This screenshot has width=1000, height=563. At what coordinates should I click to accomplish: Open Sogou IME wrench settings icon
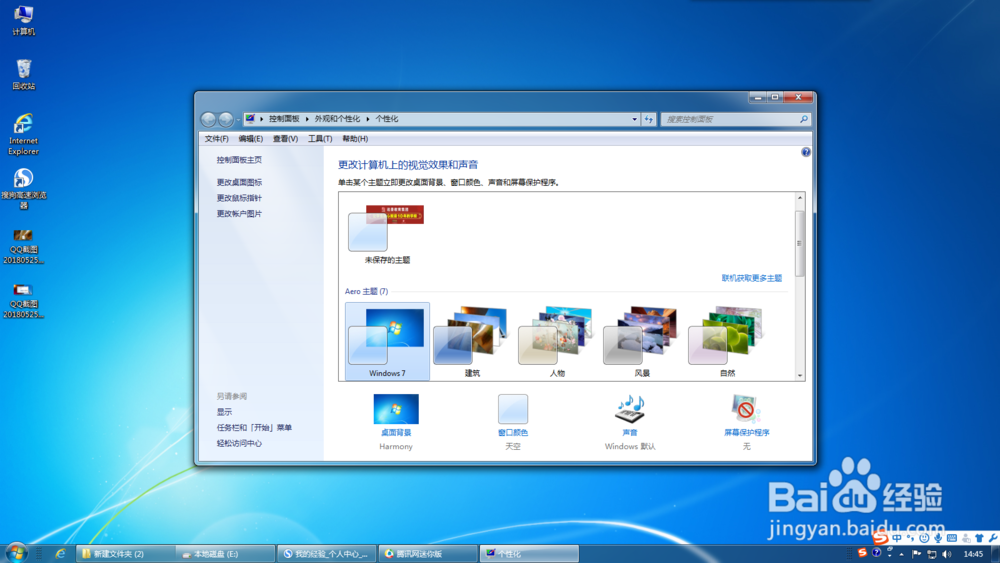[992, 538]
